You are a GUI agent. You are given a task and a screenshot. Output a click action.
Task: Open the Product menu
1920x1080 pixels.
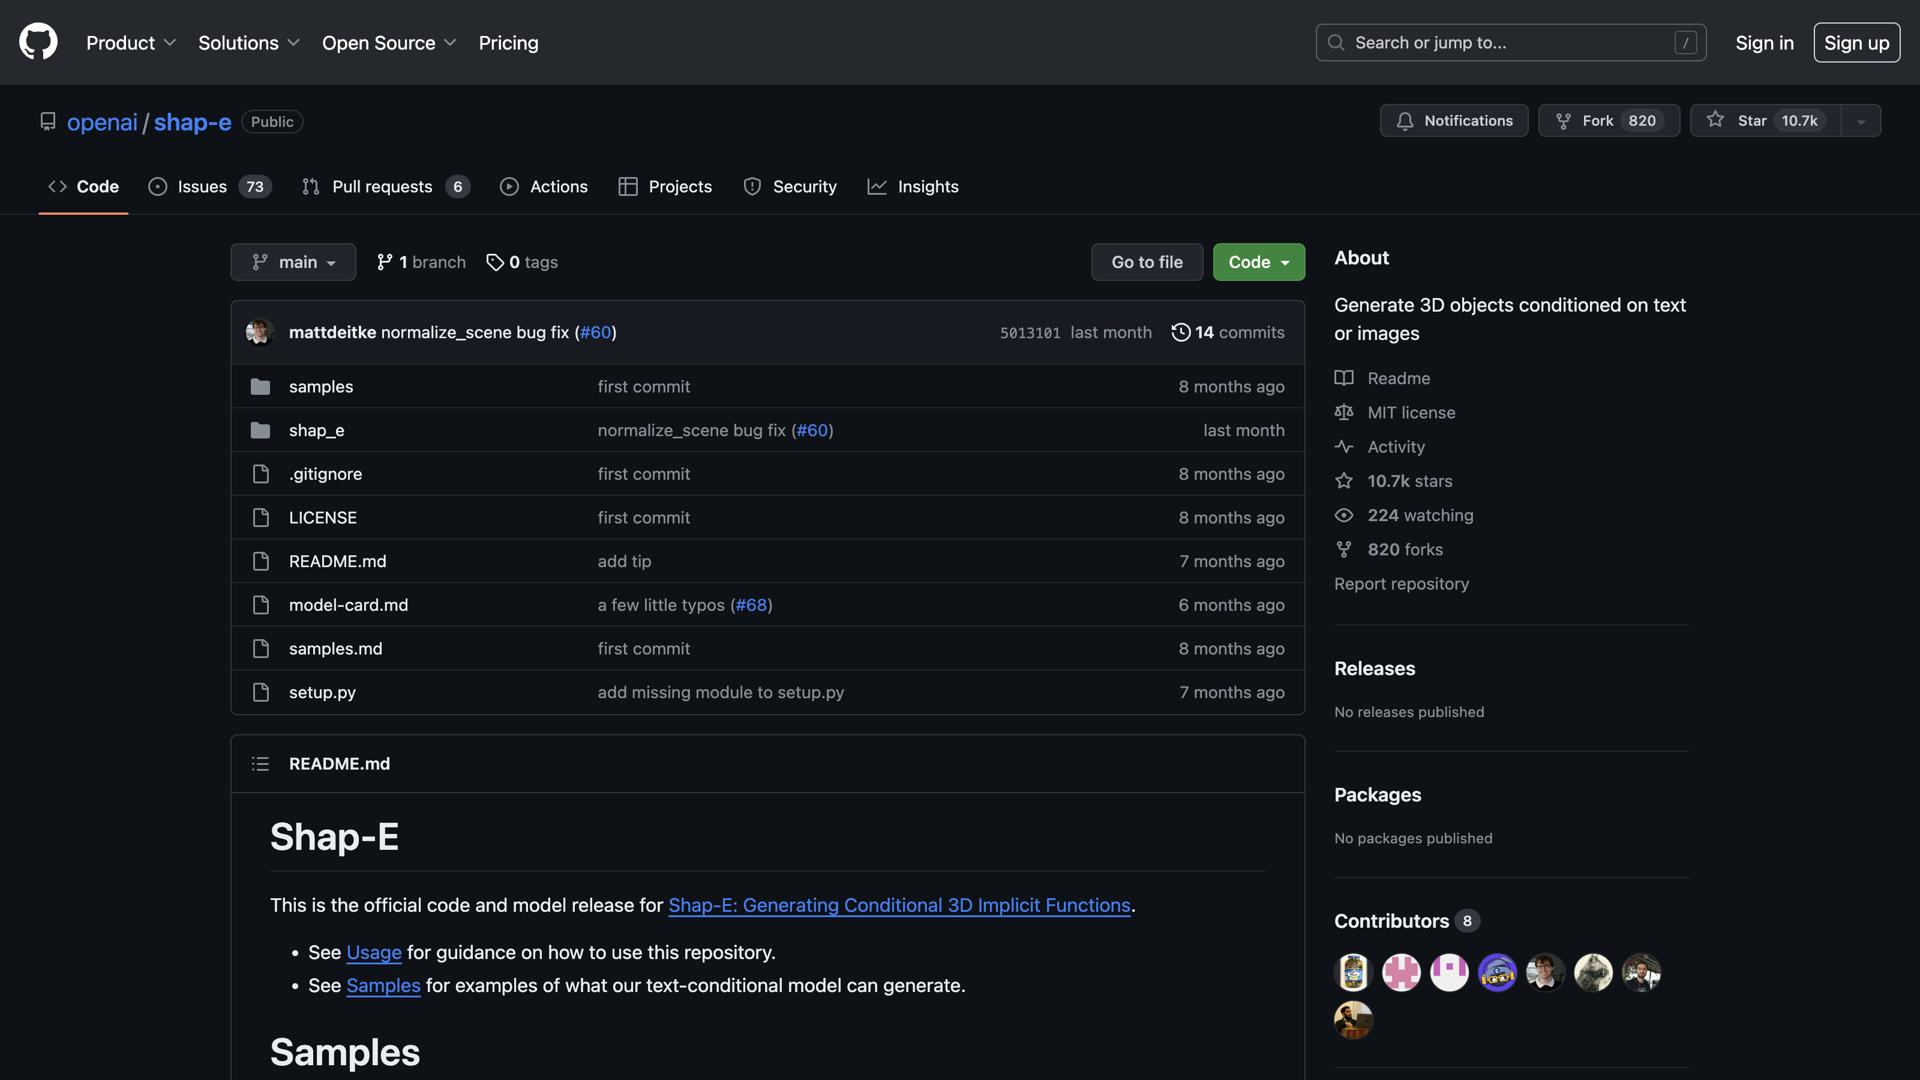(x=131, y=43)
